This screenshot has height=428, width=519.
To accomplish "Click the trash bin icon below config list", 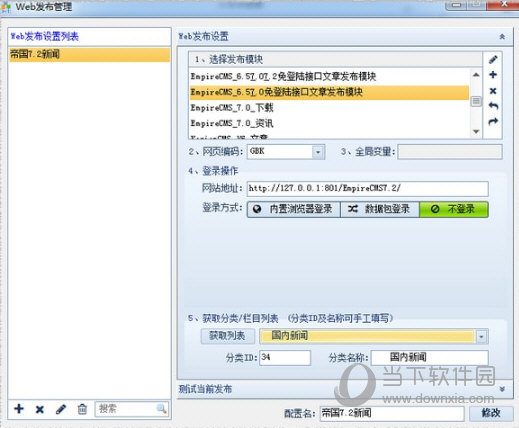I will pos(82,409).
